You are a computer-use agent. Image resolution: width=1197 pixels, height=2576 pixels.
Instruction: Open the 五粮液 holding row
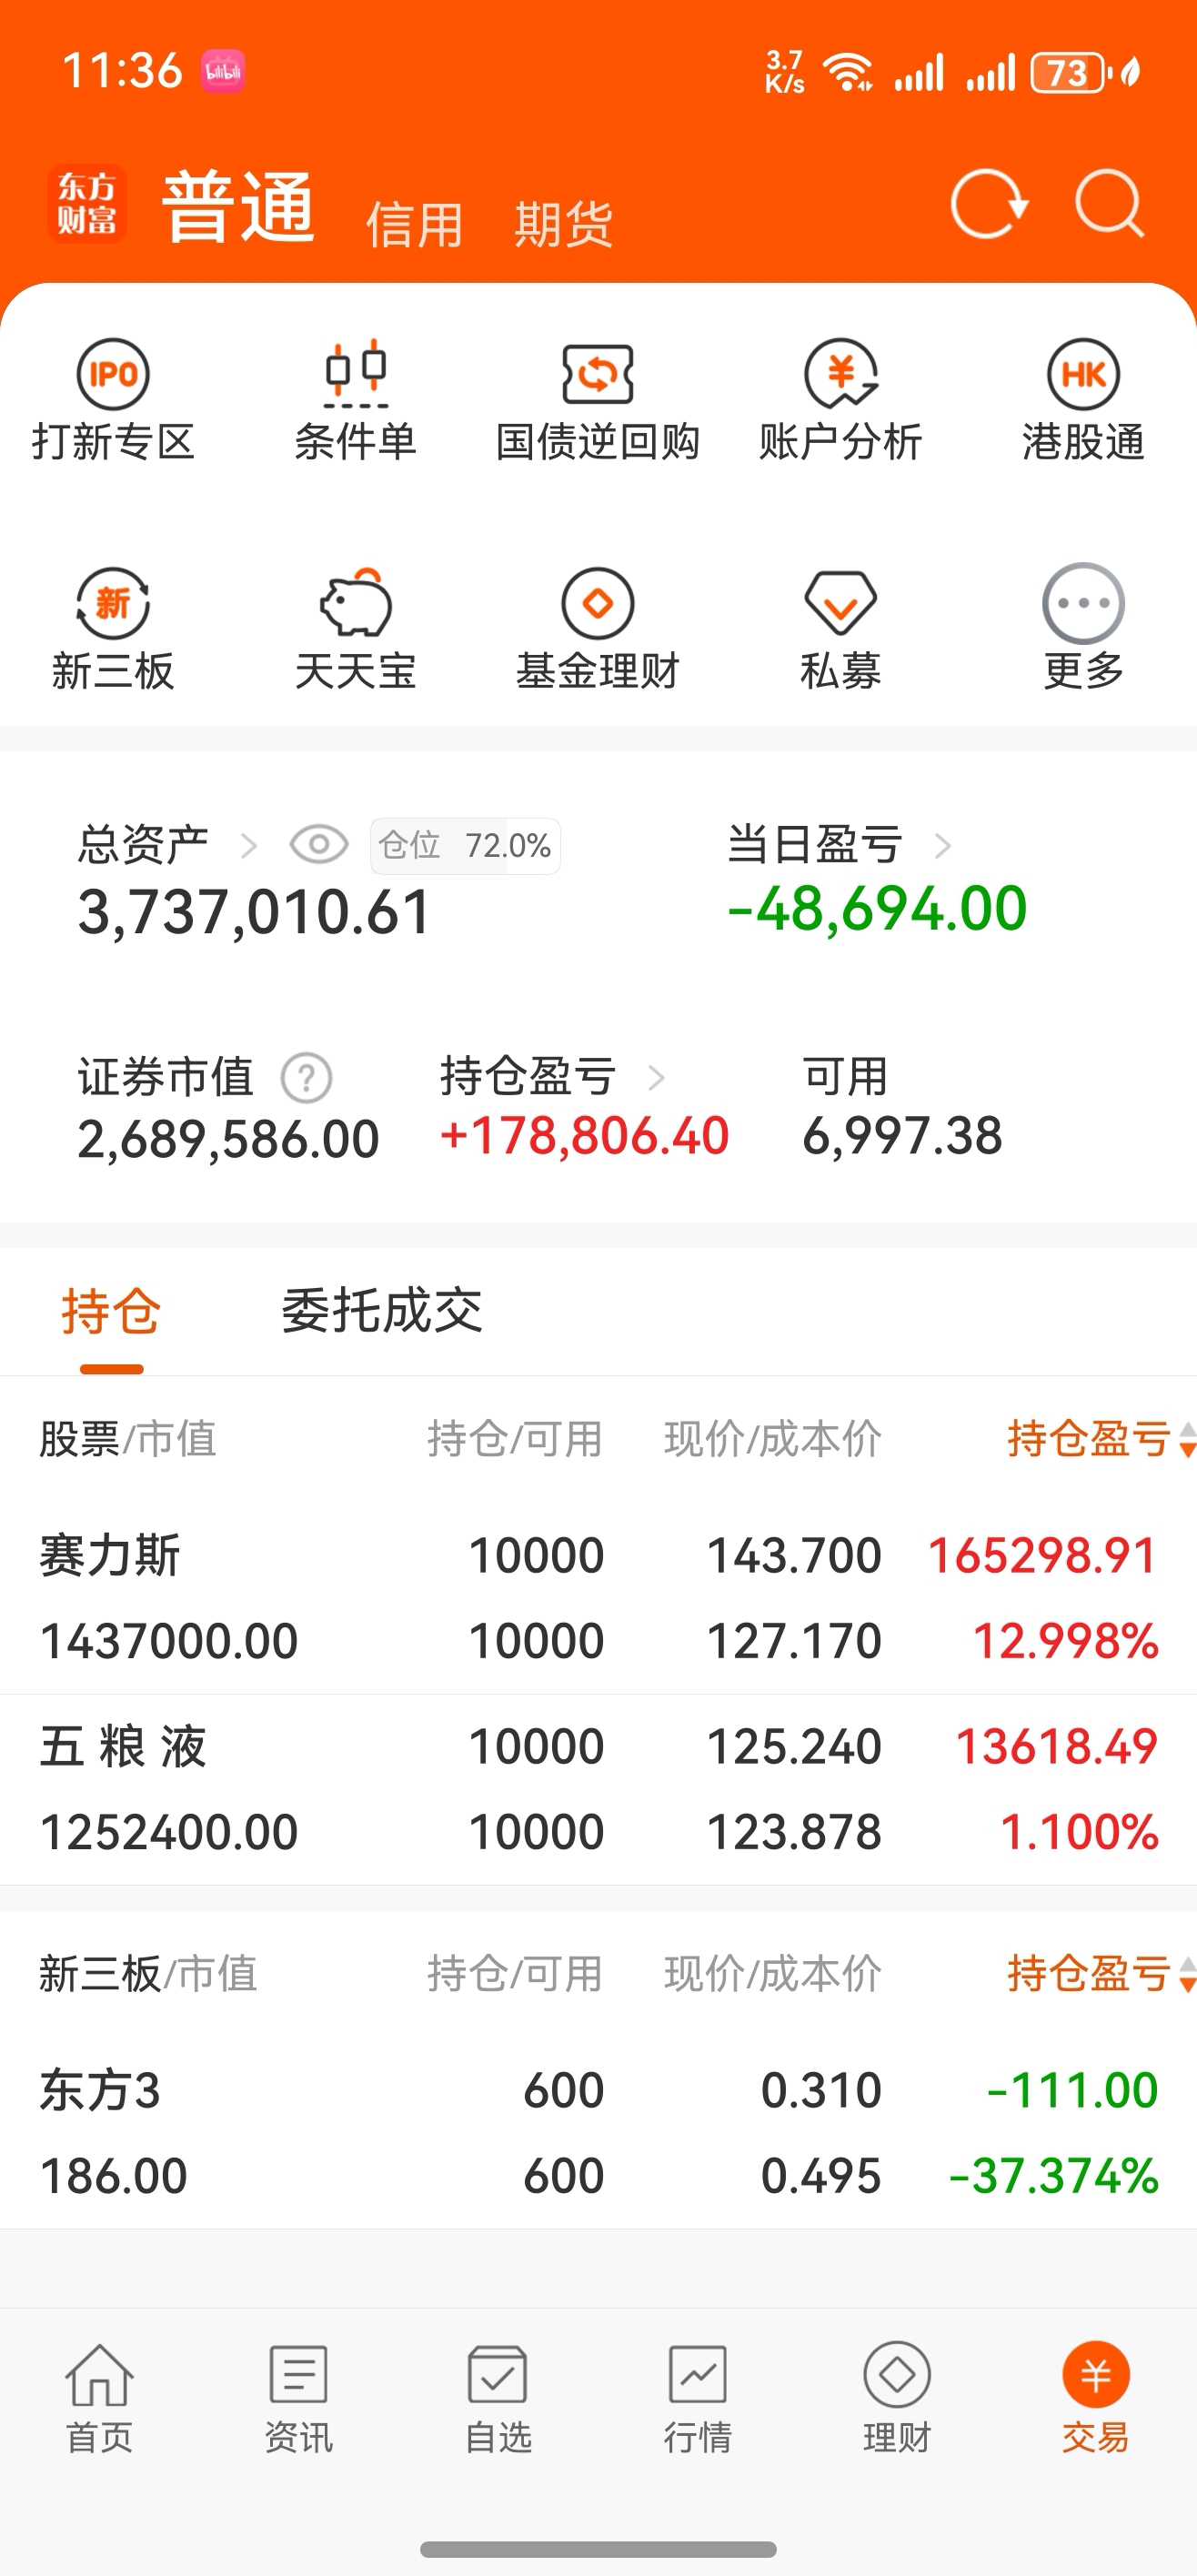tap(598, 1789)
